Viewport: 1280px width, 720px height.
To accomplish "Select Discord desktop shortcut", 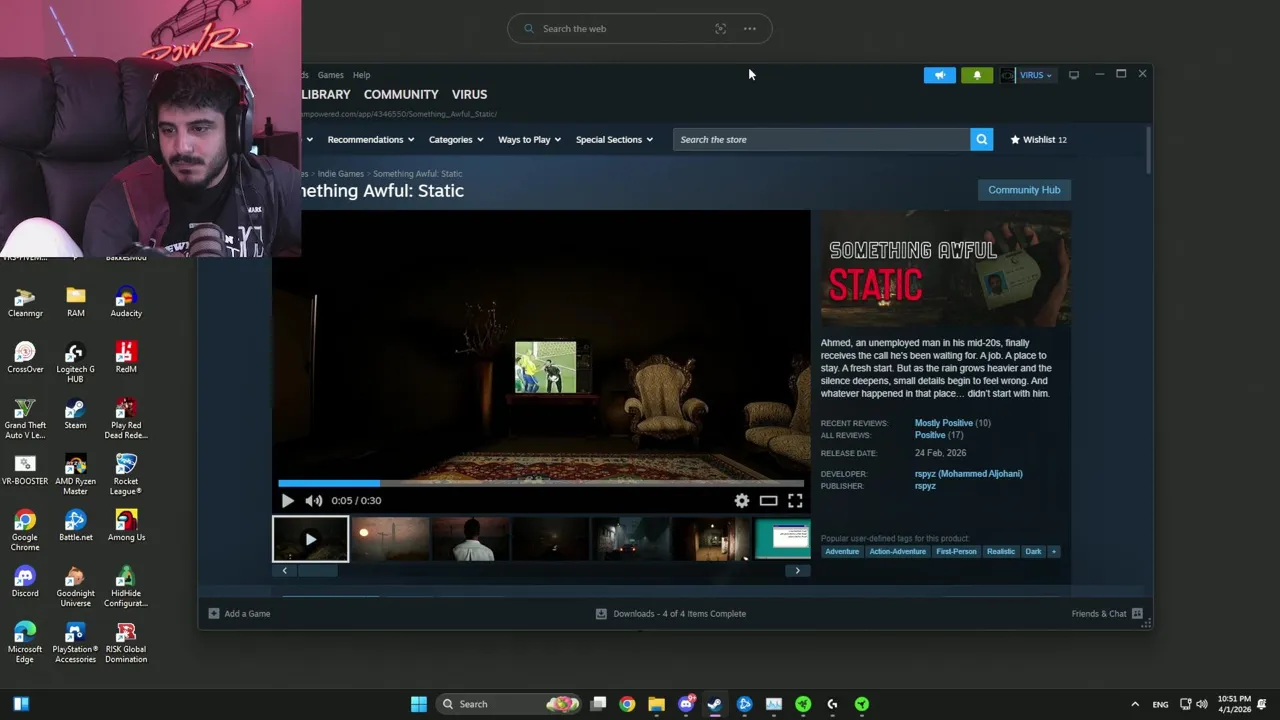I will tap(25, 582).
